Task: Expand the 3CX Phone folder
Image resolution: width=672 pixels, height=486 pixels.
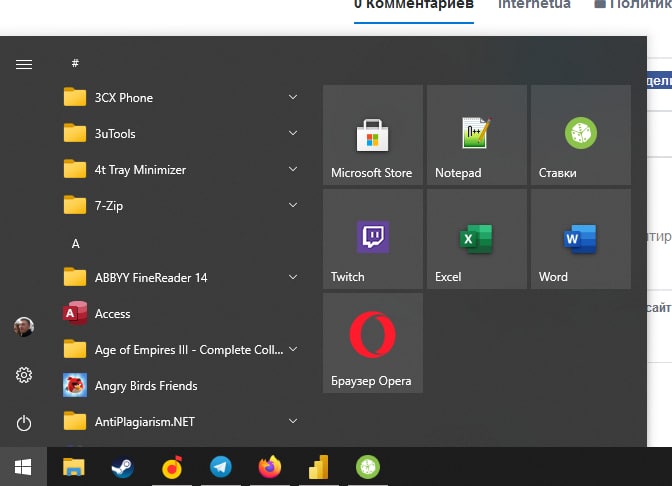Action: [293, 97]
